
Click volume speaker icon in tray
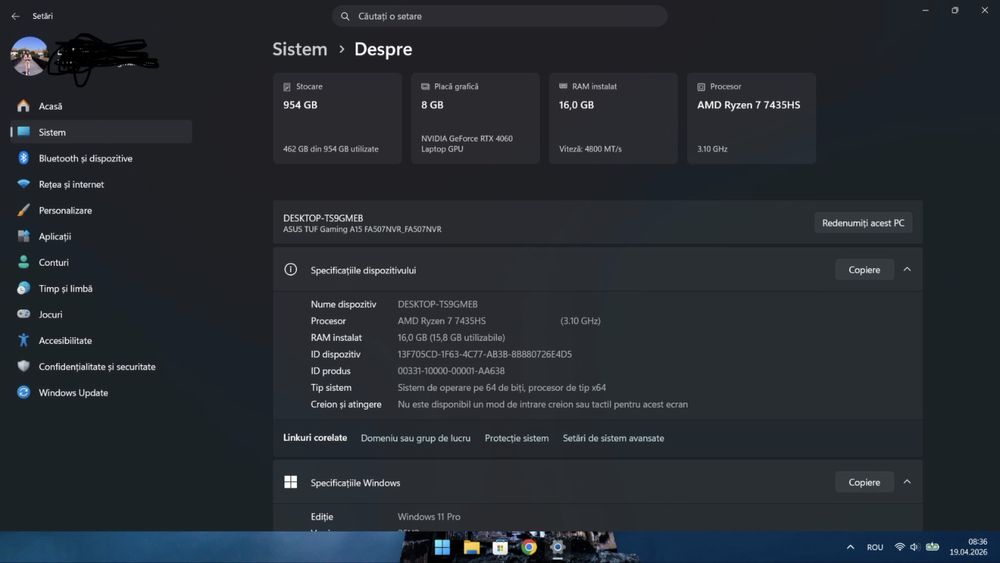[915, 547]
